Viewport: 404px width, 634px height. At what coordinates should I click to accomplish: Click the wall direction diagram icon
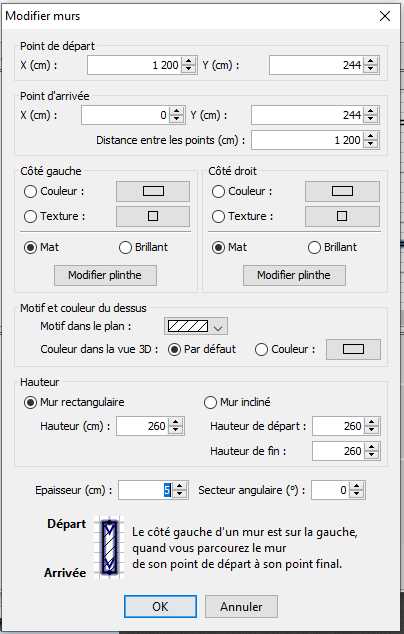(x=109, y=547)
